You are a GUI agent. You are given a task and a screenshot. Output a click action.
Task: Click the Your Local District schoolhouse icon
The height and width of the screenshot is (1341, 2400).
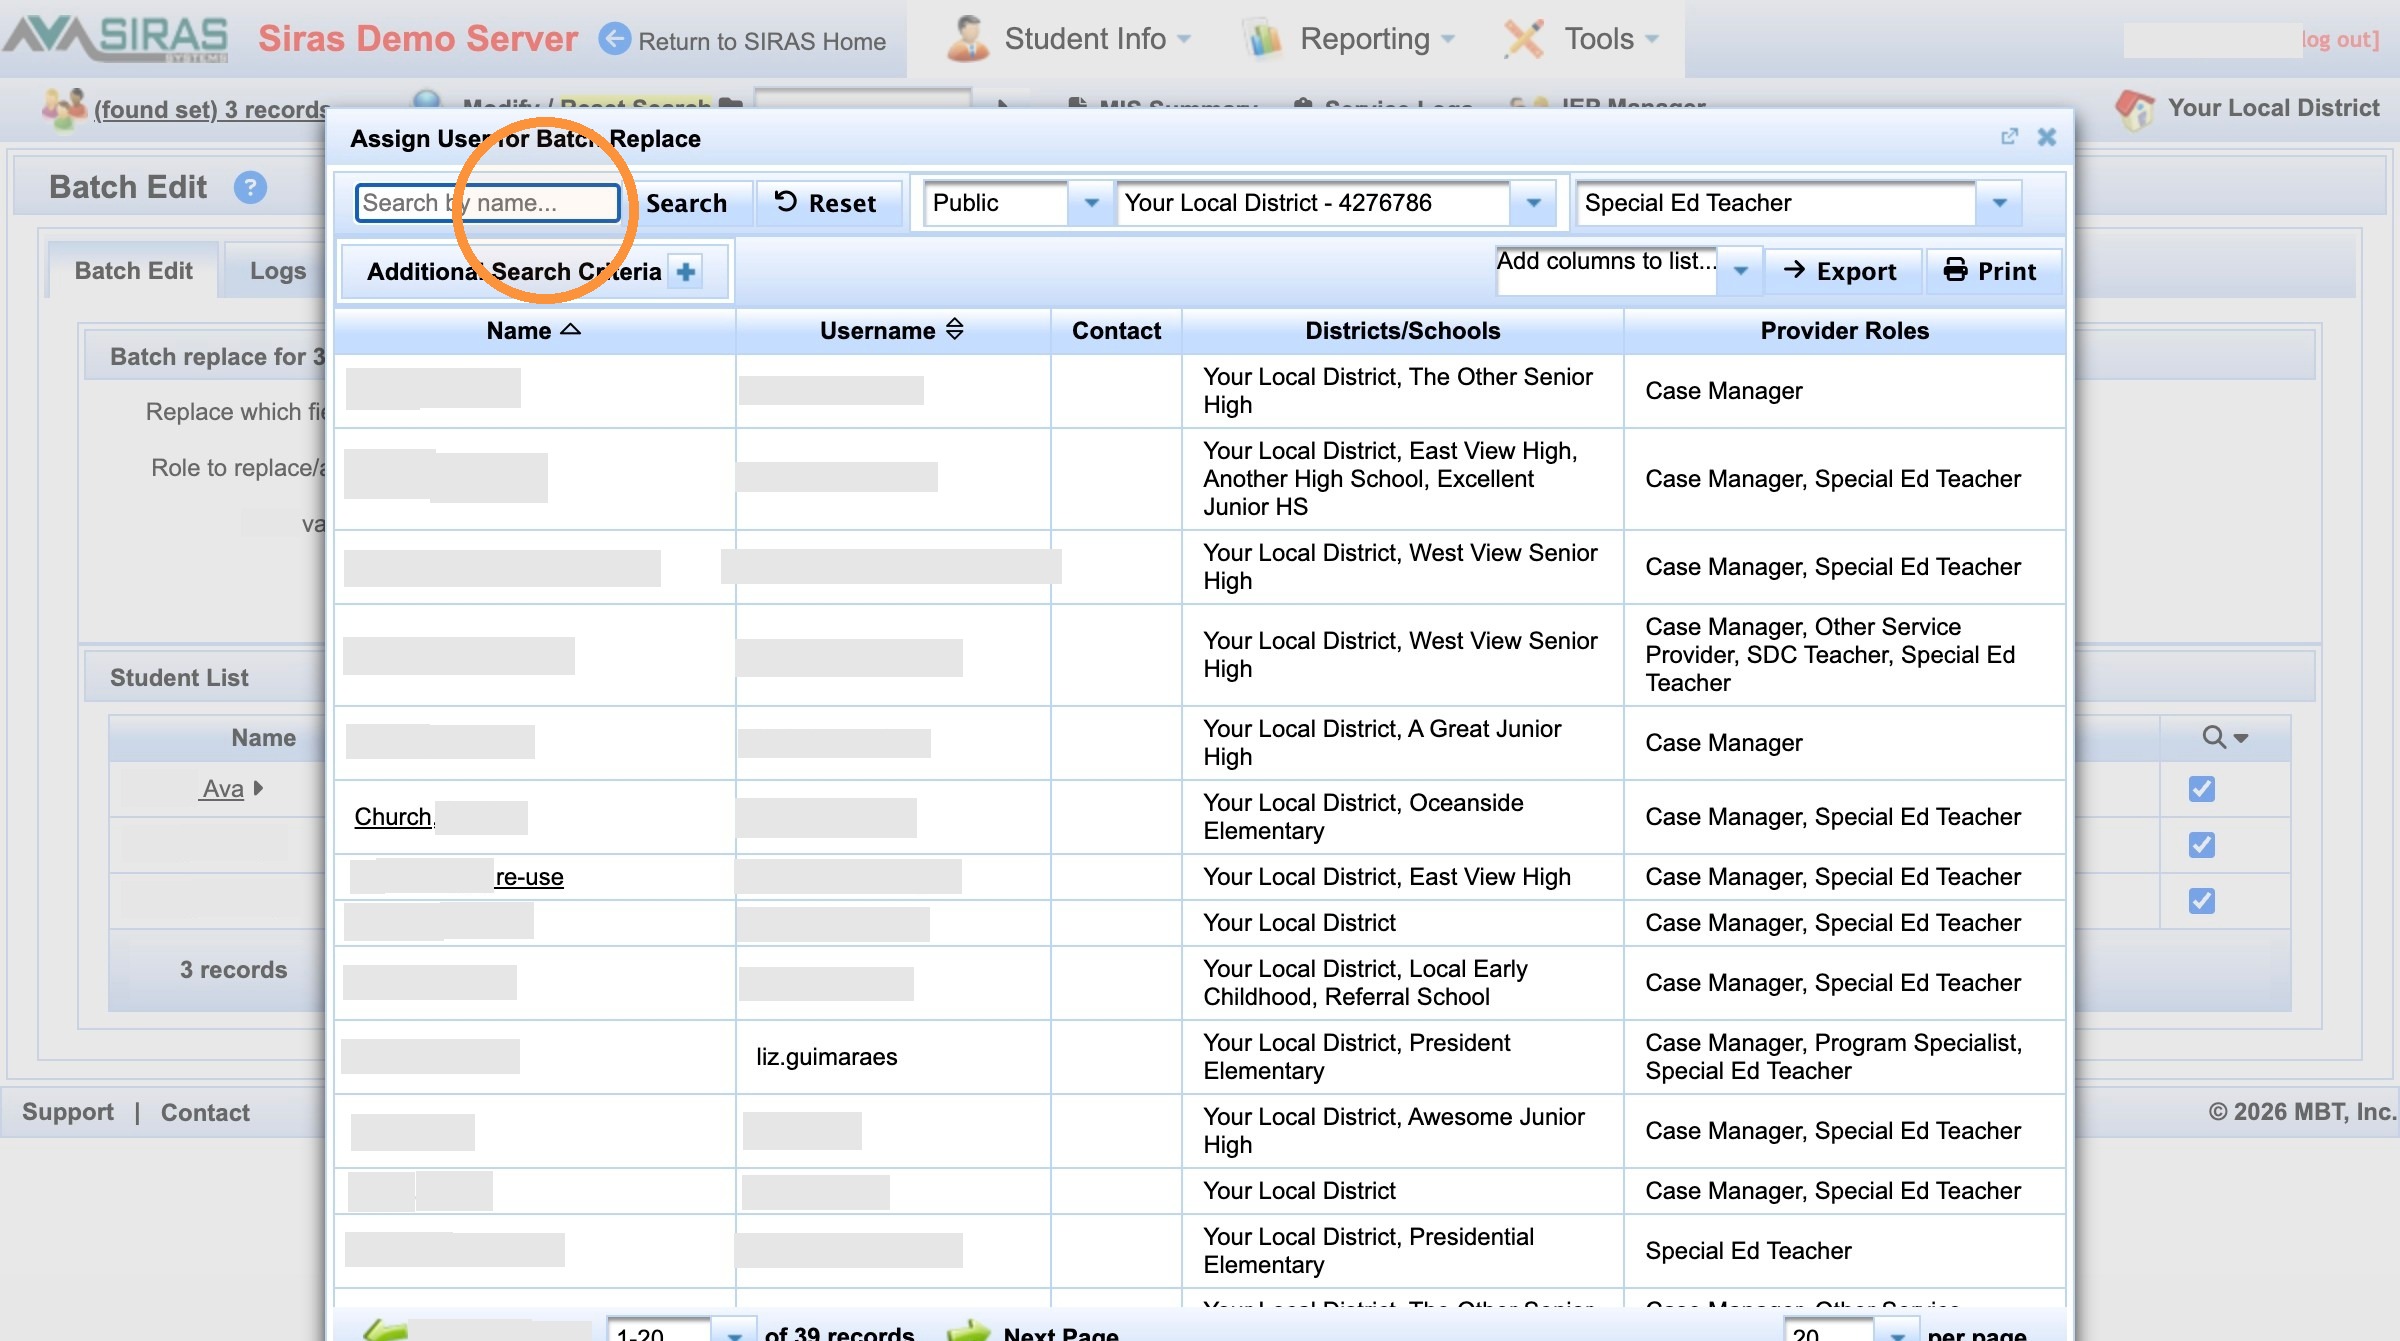pos(2135,109)
